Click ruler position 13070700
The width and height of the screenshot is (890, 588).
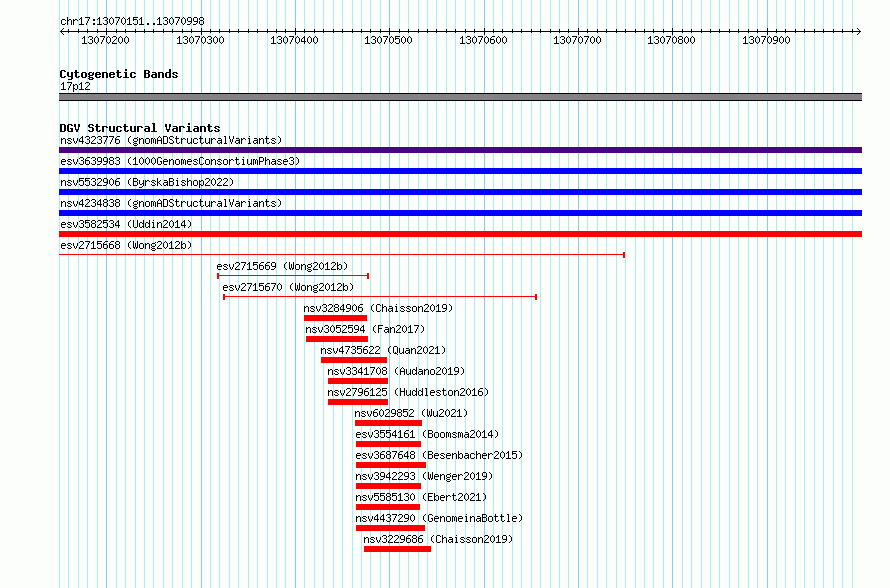click(577, 40)
